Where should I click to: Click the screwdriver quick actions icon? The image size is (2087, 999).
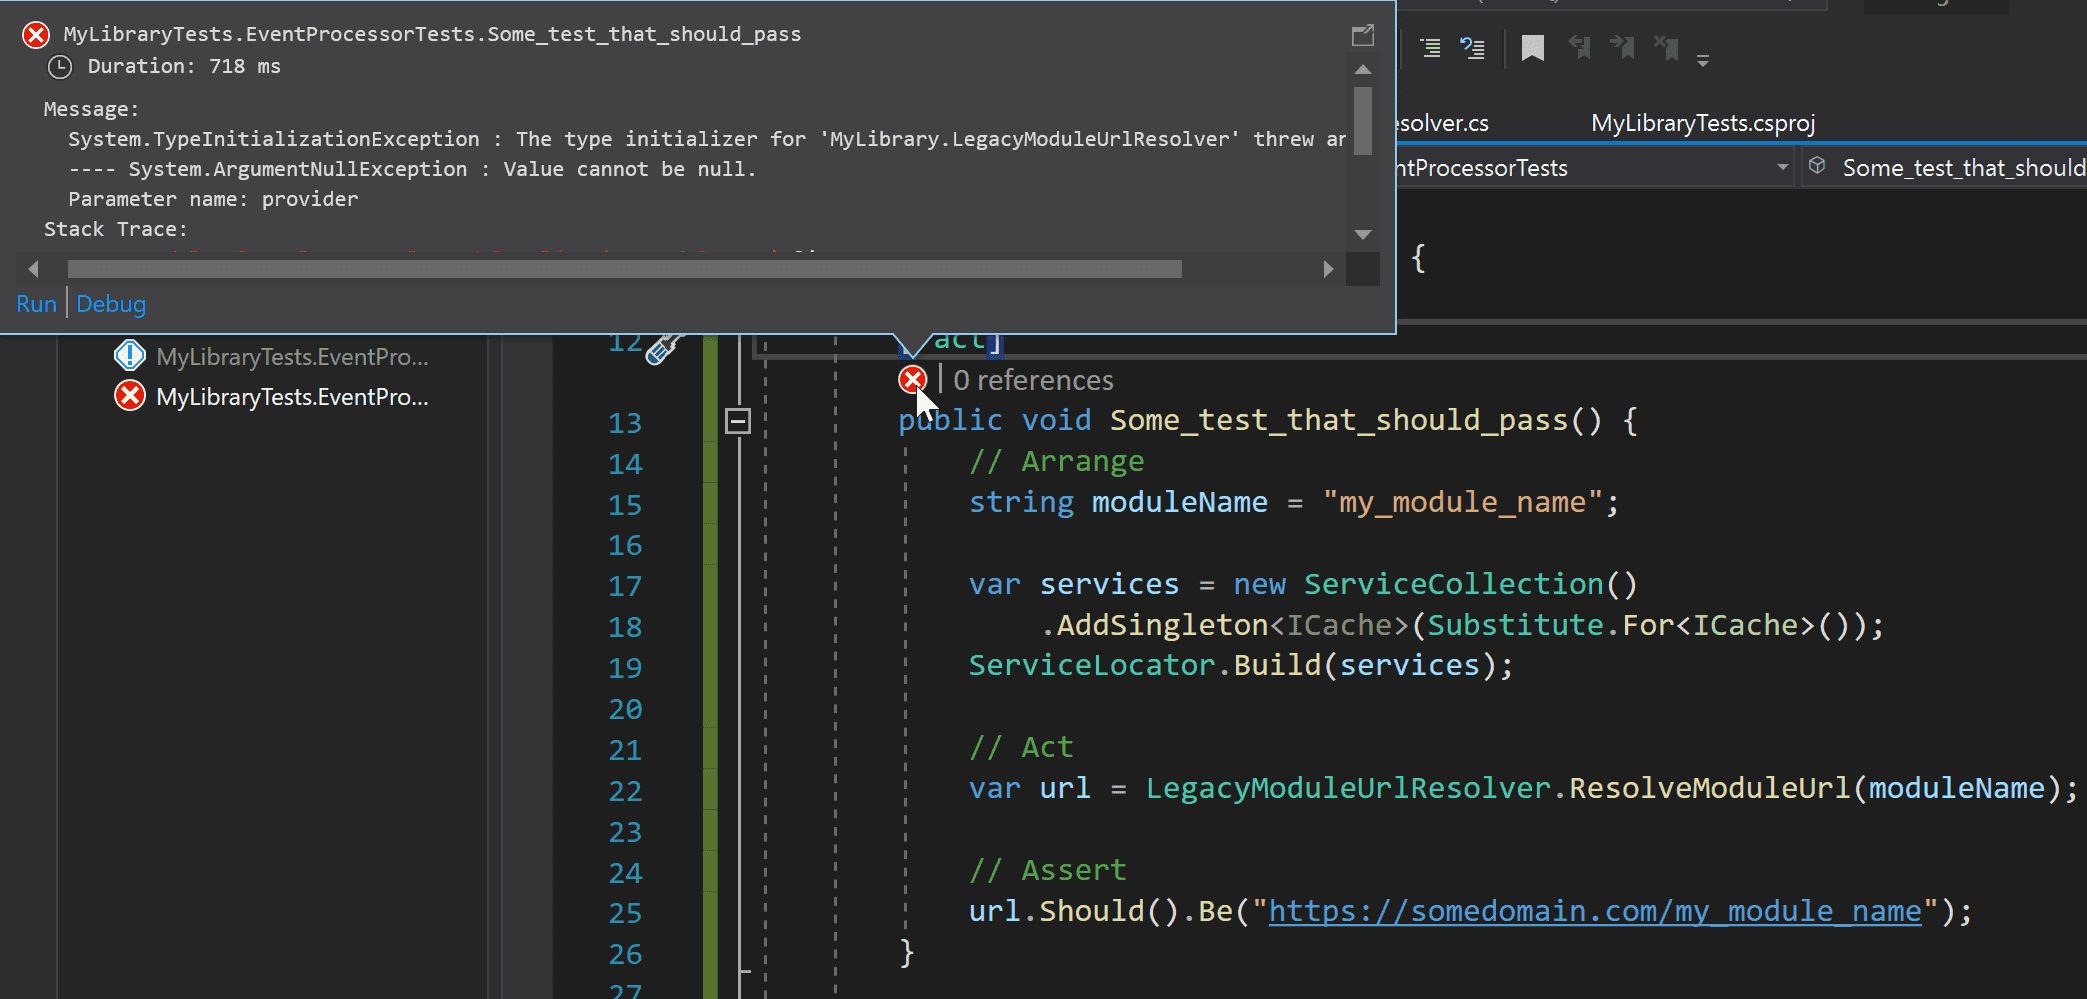point(662,349)
